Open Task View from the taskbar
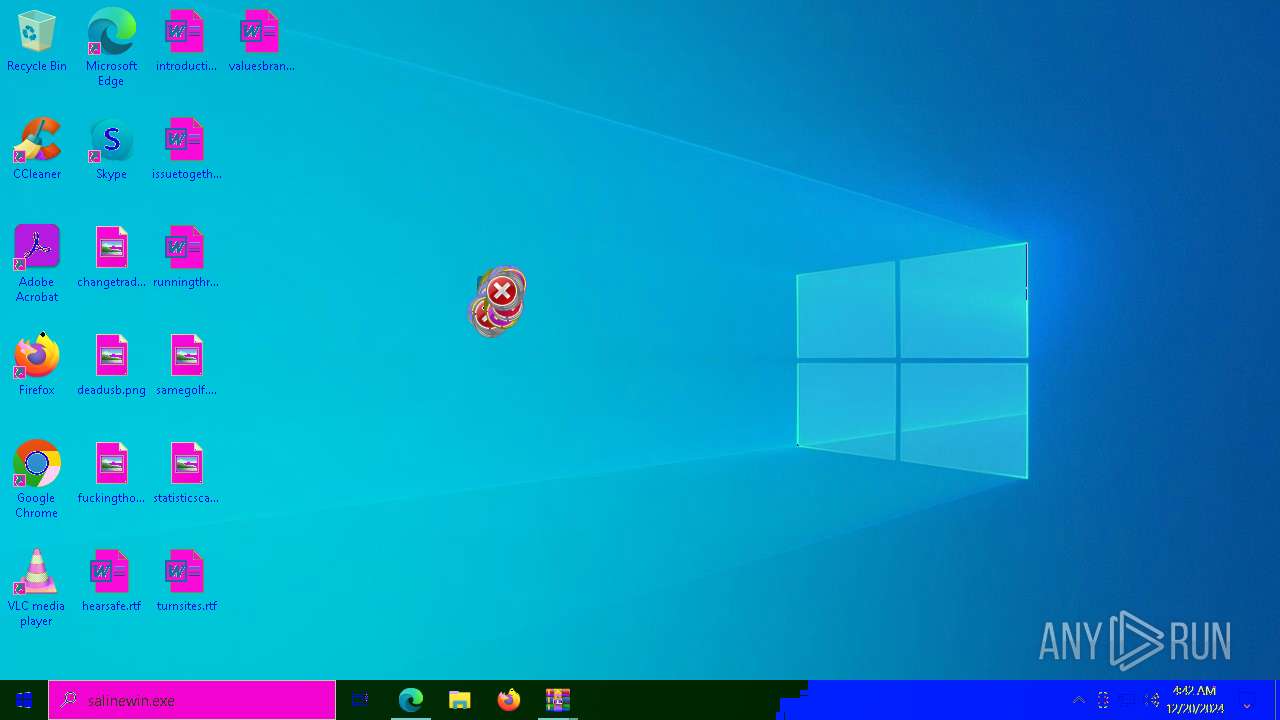The width and height of the screenshot is (1280, 720). tap(360, 700)
